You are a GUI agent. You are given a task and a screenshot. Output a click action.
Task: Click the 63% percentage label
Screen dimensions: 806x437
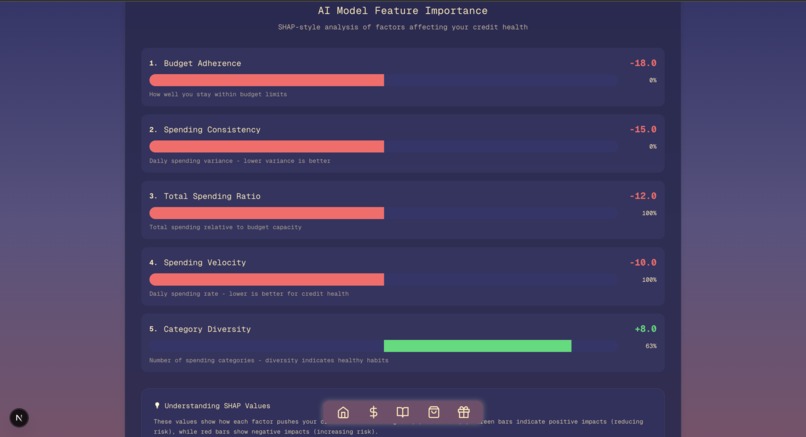pyautogui.click(x=651, y=346)
